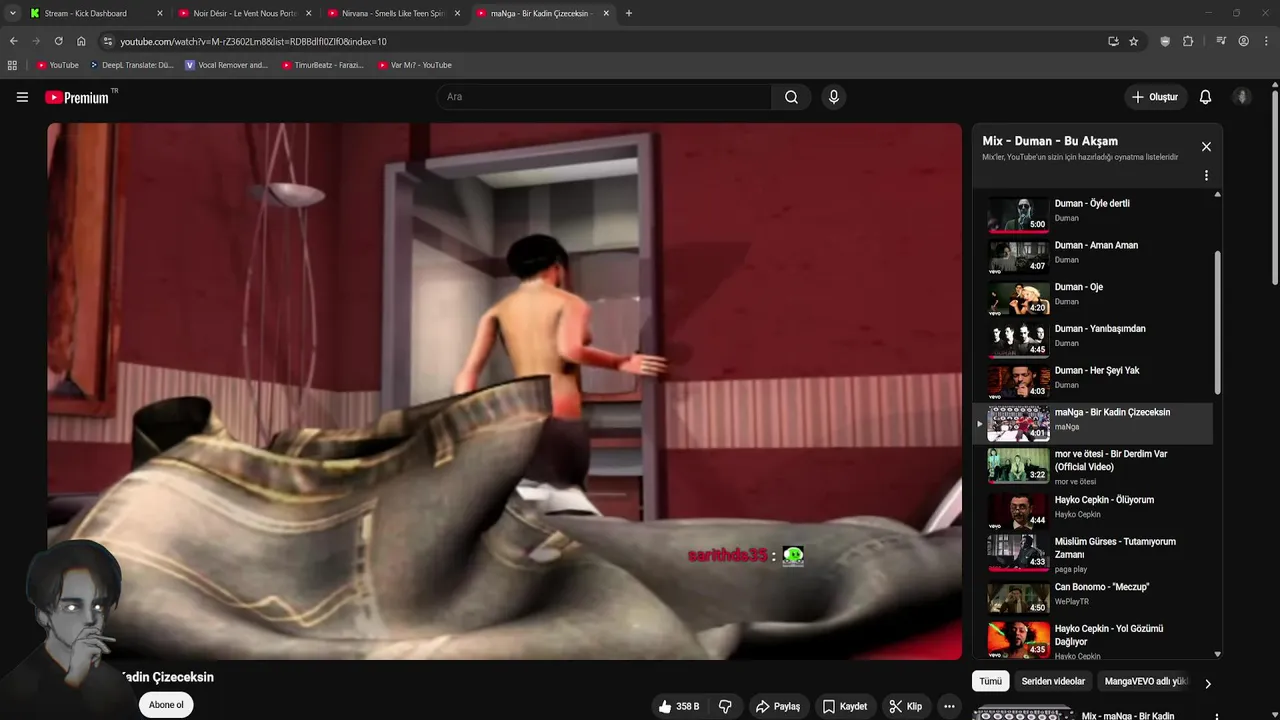Open the YouTube bookmark
This screenshot has height=720, width=1280.
pos(57,65)
